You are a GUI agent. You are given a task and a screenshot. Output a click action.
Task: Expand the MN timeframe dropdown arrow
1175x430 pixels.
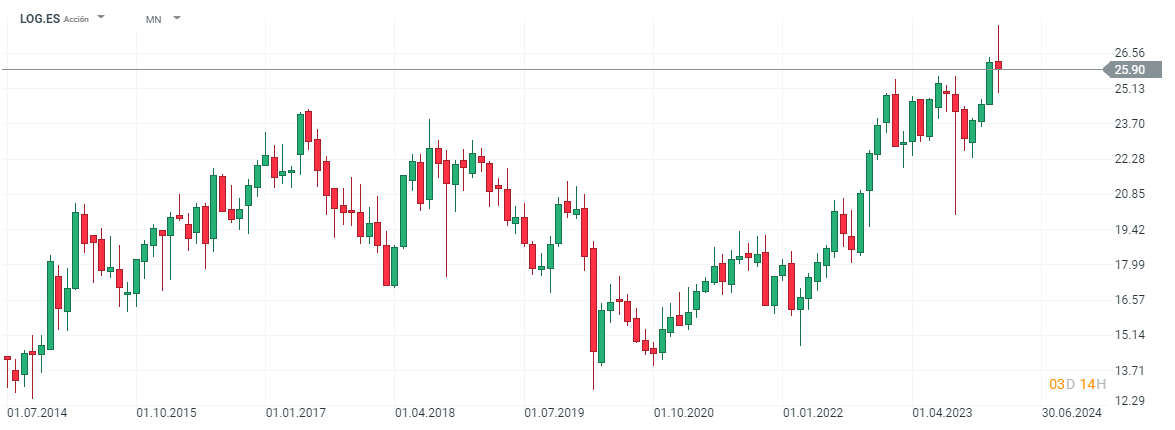pos(177,18)
